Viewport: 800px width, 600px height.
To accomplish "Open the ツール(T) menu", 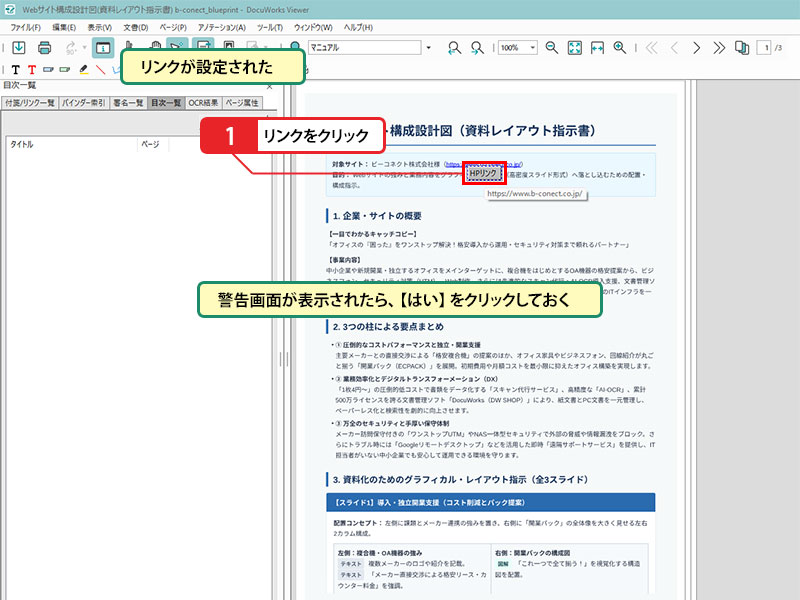I will point(269,28).
